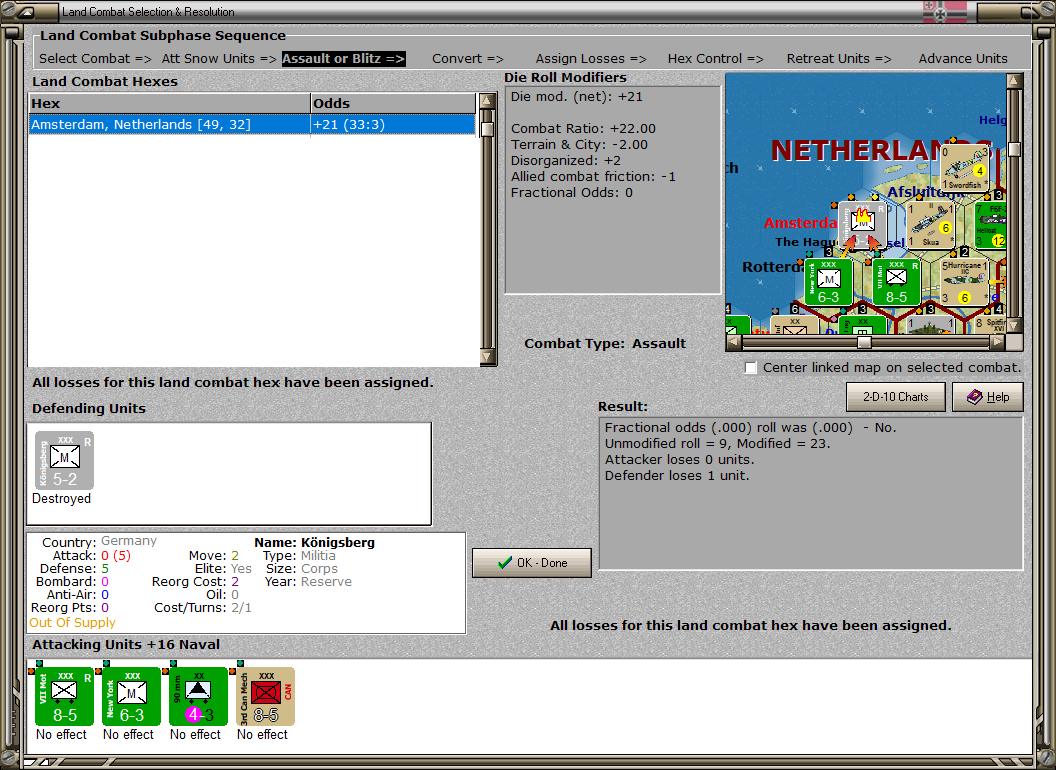
Task: Click the Hurricane air unit on the map
Action: [x=964, y=282]
